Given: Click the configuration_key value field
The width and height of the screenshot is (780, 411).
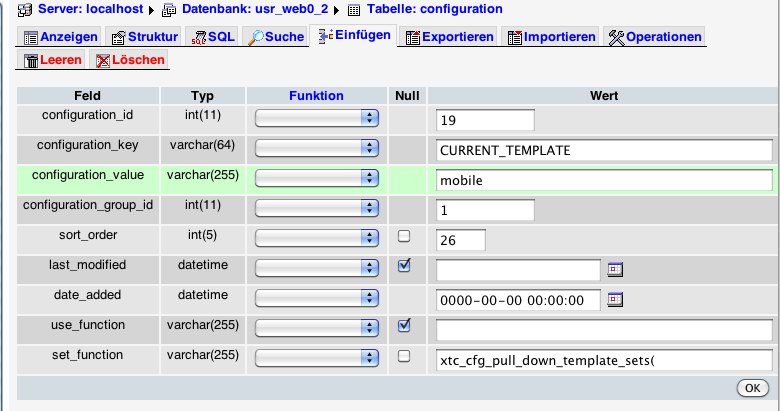Looking at the screenshot, I should 604,150.
